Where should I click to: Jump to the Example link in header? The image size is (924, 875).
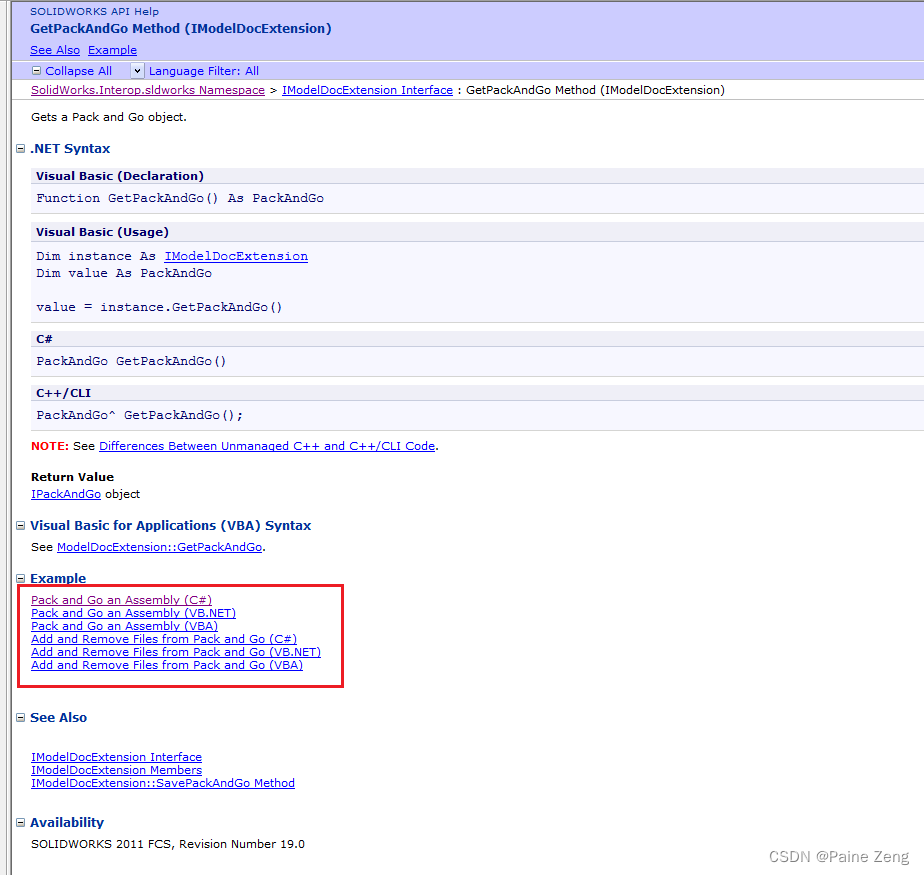pyautogui.click(x=113, y=50)
